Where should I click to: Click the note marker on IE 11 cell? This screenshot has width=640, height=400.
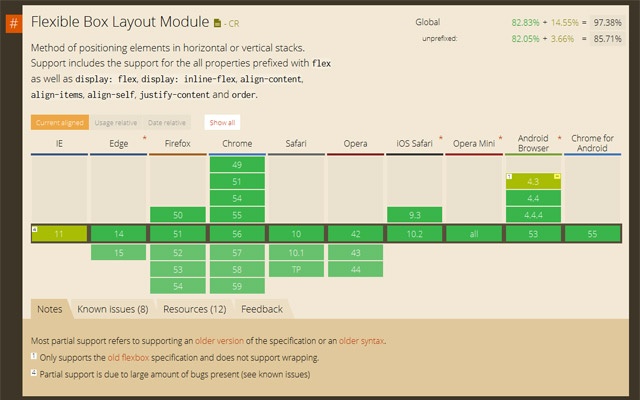coord(35,229)
